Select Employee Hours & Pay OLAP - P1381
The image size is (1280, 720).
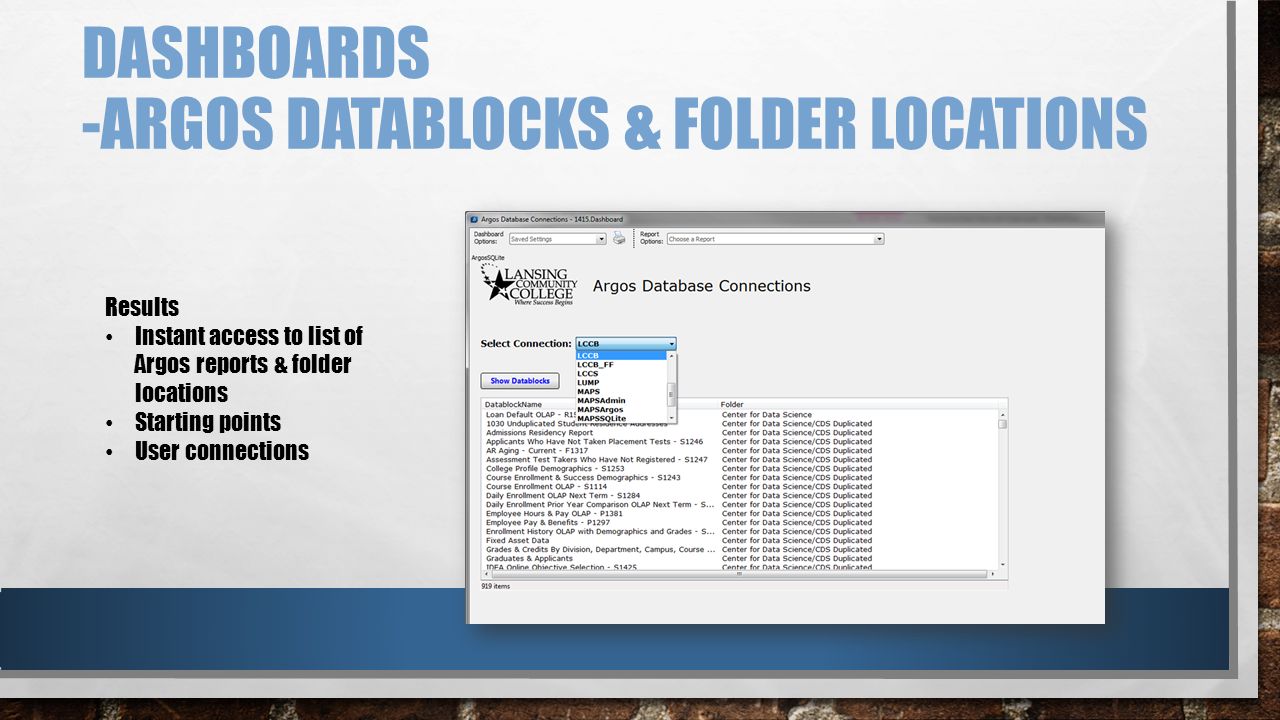[740, 514]
